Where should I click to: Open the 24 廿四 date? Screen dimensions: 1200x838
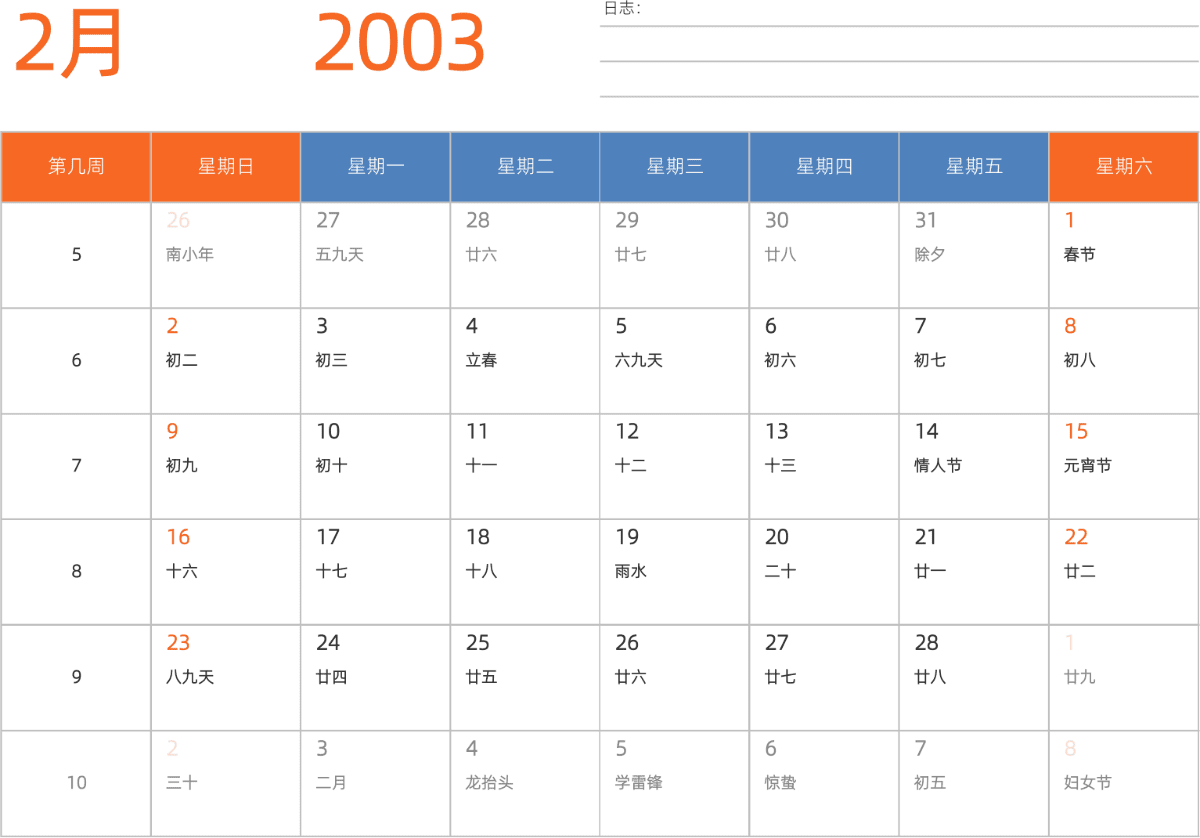(376, 678)
